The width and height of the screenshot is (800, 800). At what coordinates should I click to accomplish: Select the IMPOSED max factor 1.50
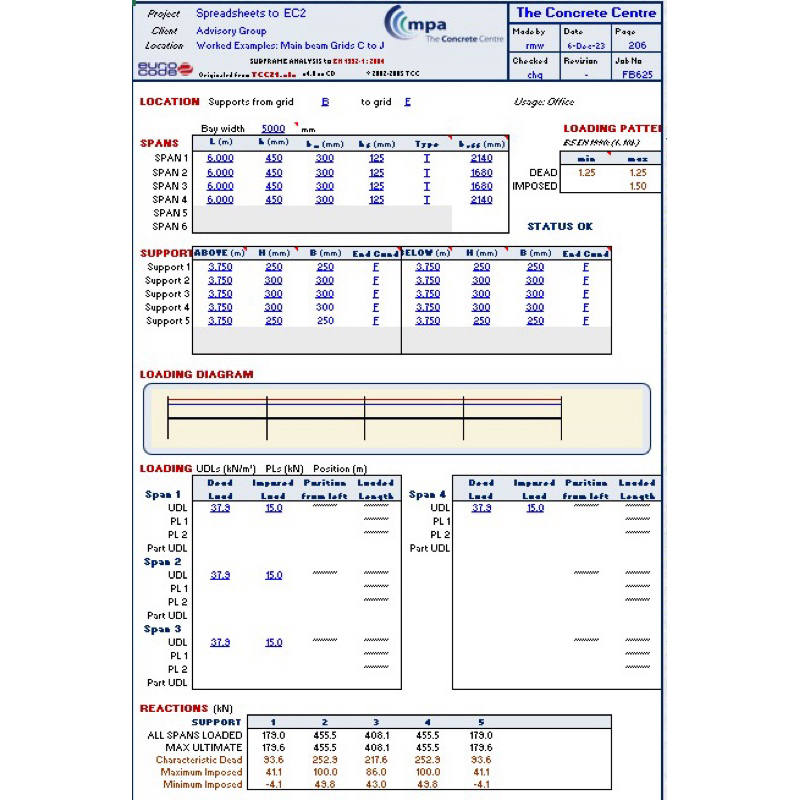pos(638,186)
